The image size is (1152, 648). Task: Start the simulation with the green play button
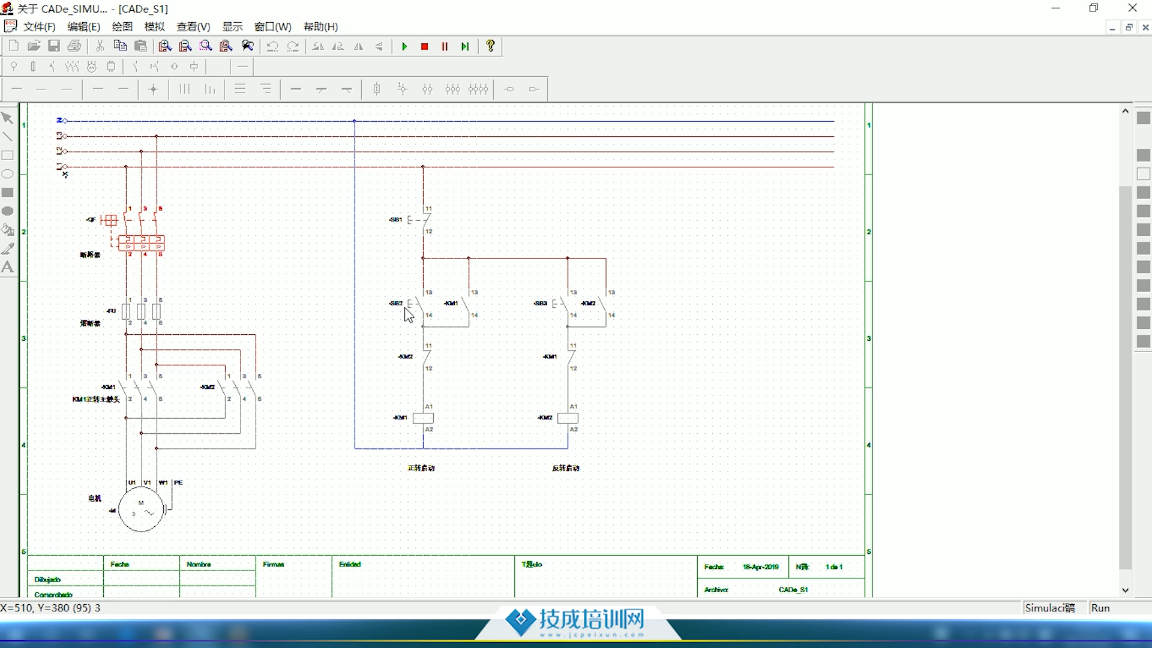404,46
